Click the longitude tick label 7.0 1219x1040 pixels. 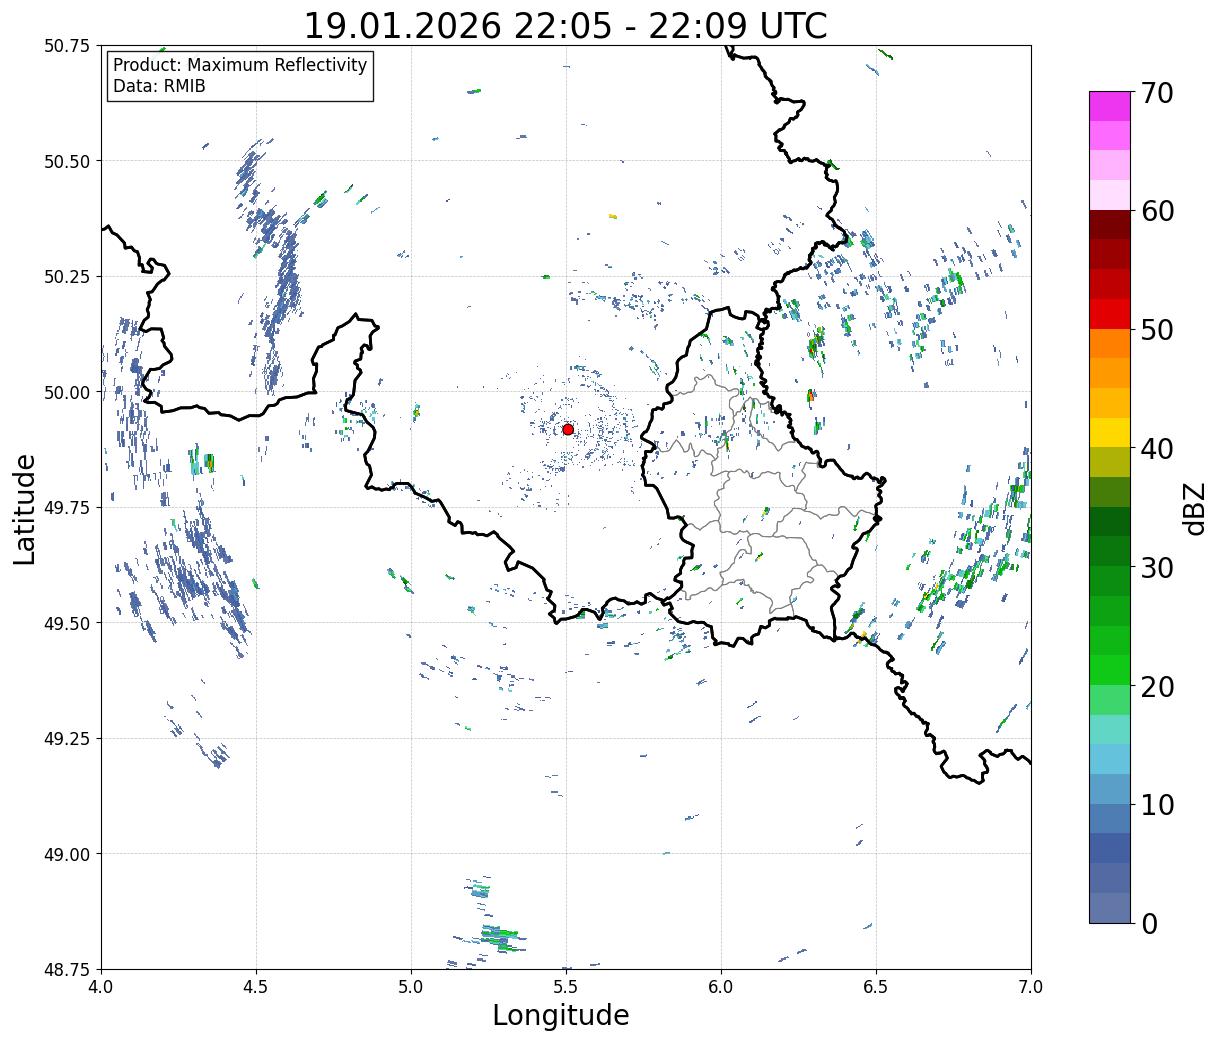pyautogui.click(x=1031, y=986)
